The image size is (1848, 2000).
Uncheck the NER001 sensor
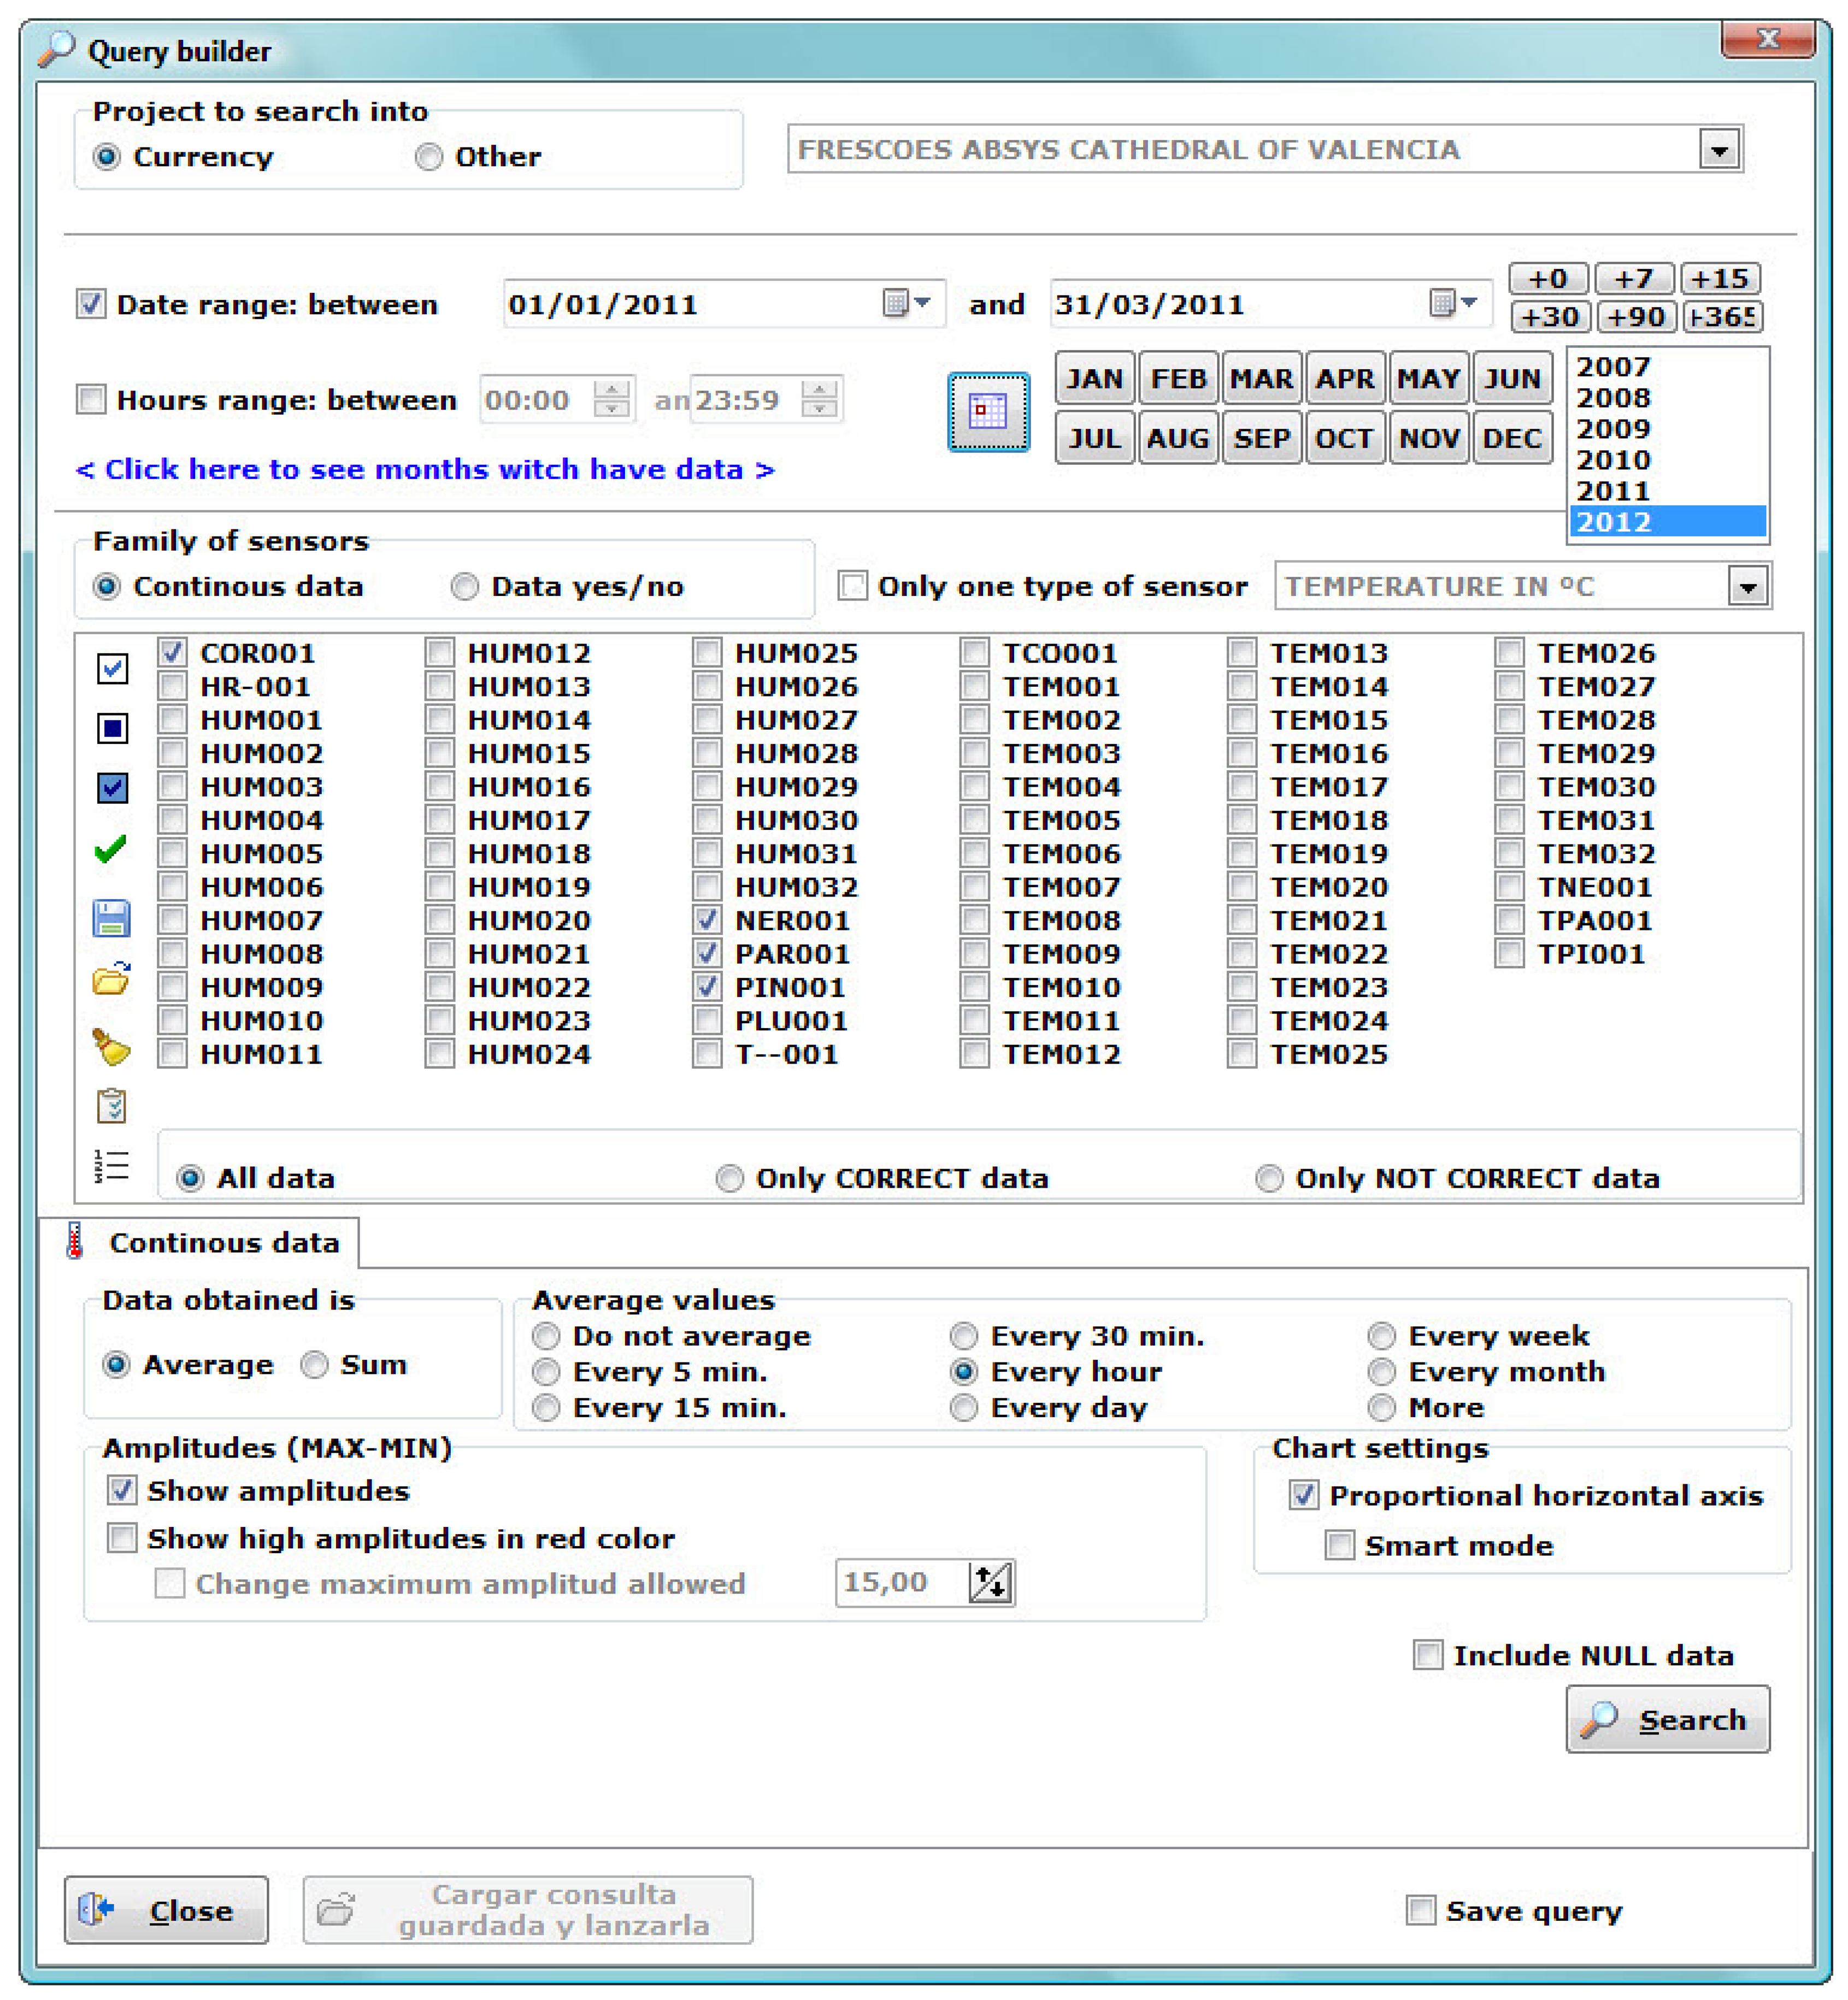click(707, 920)
